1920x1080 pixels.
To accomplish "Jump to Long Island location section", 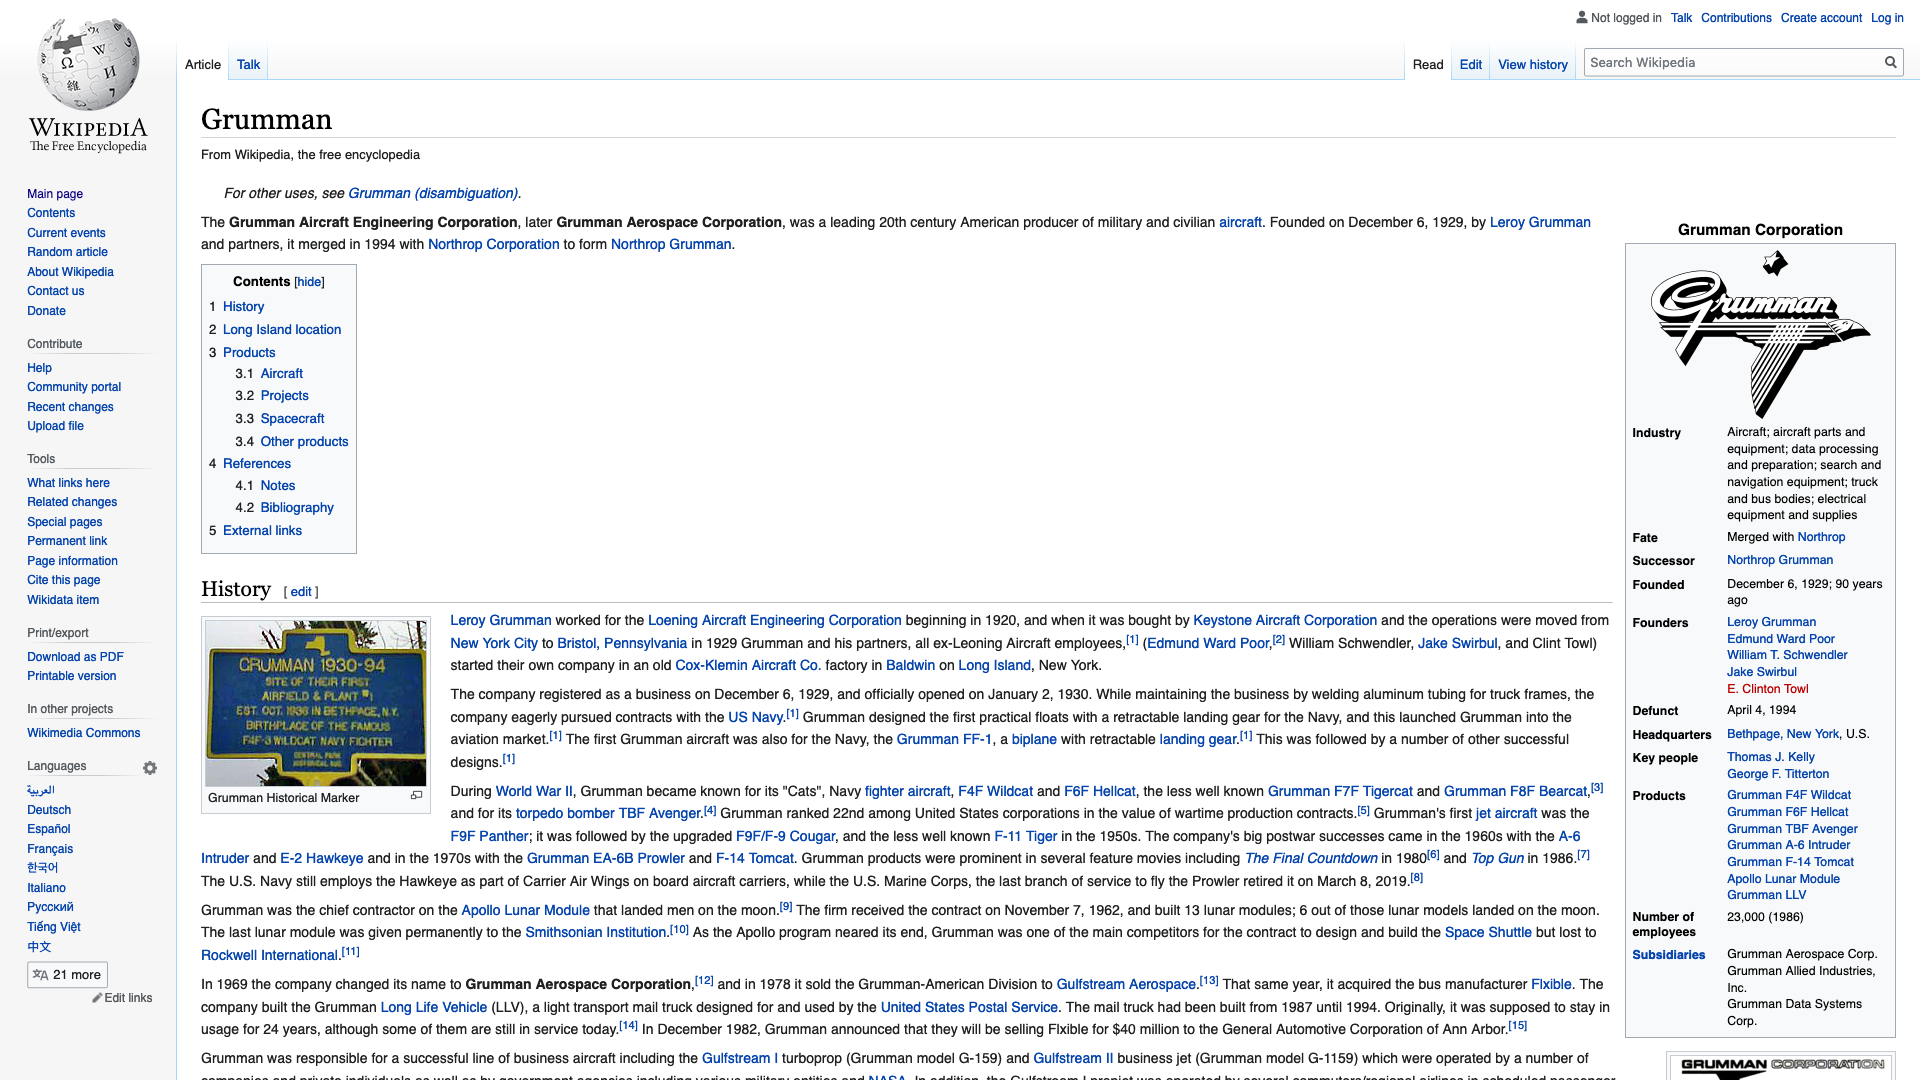I will [282, 330].
